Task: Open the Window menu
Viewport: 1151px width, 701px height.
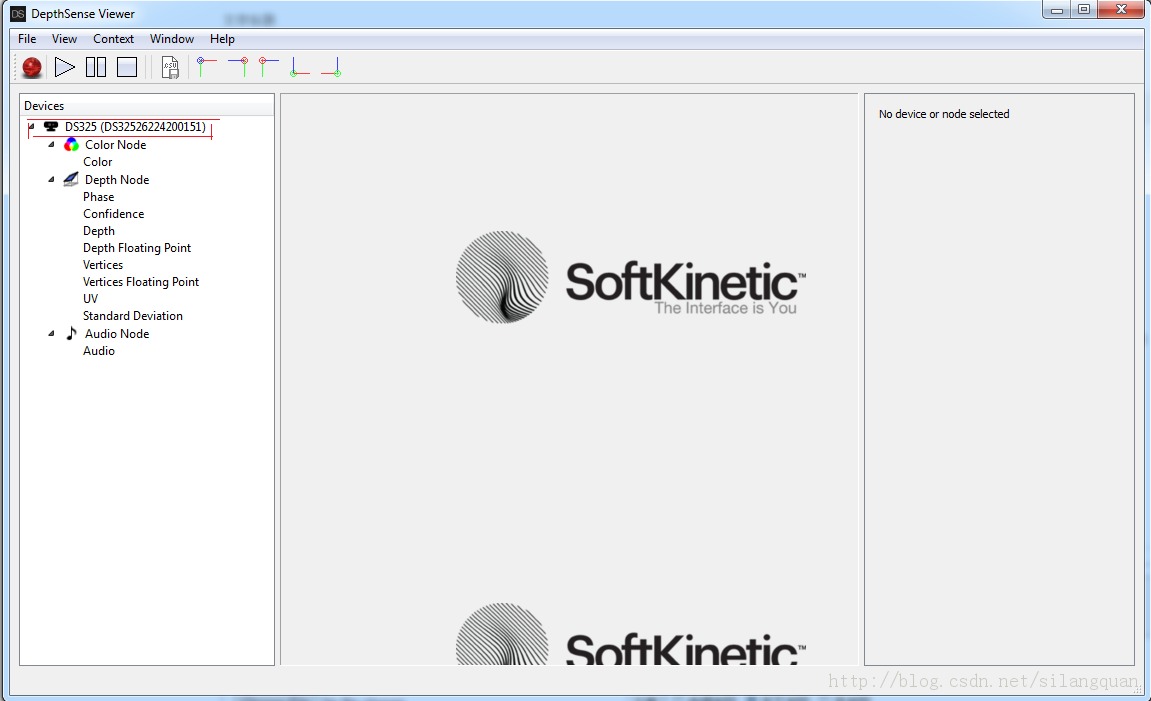Action: [172, 39]
